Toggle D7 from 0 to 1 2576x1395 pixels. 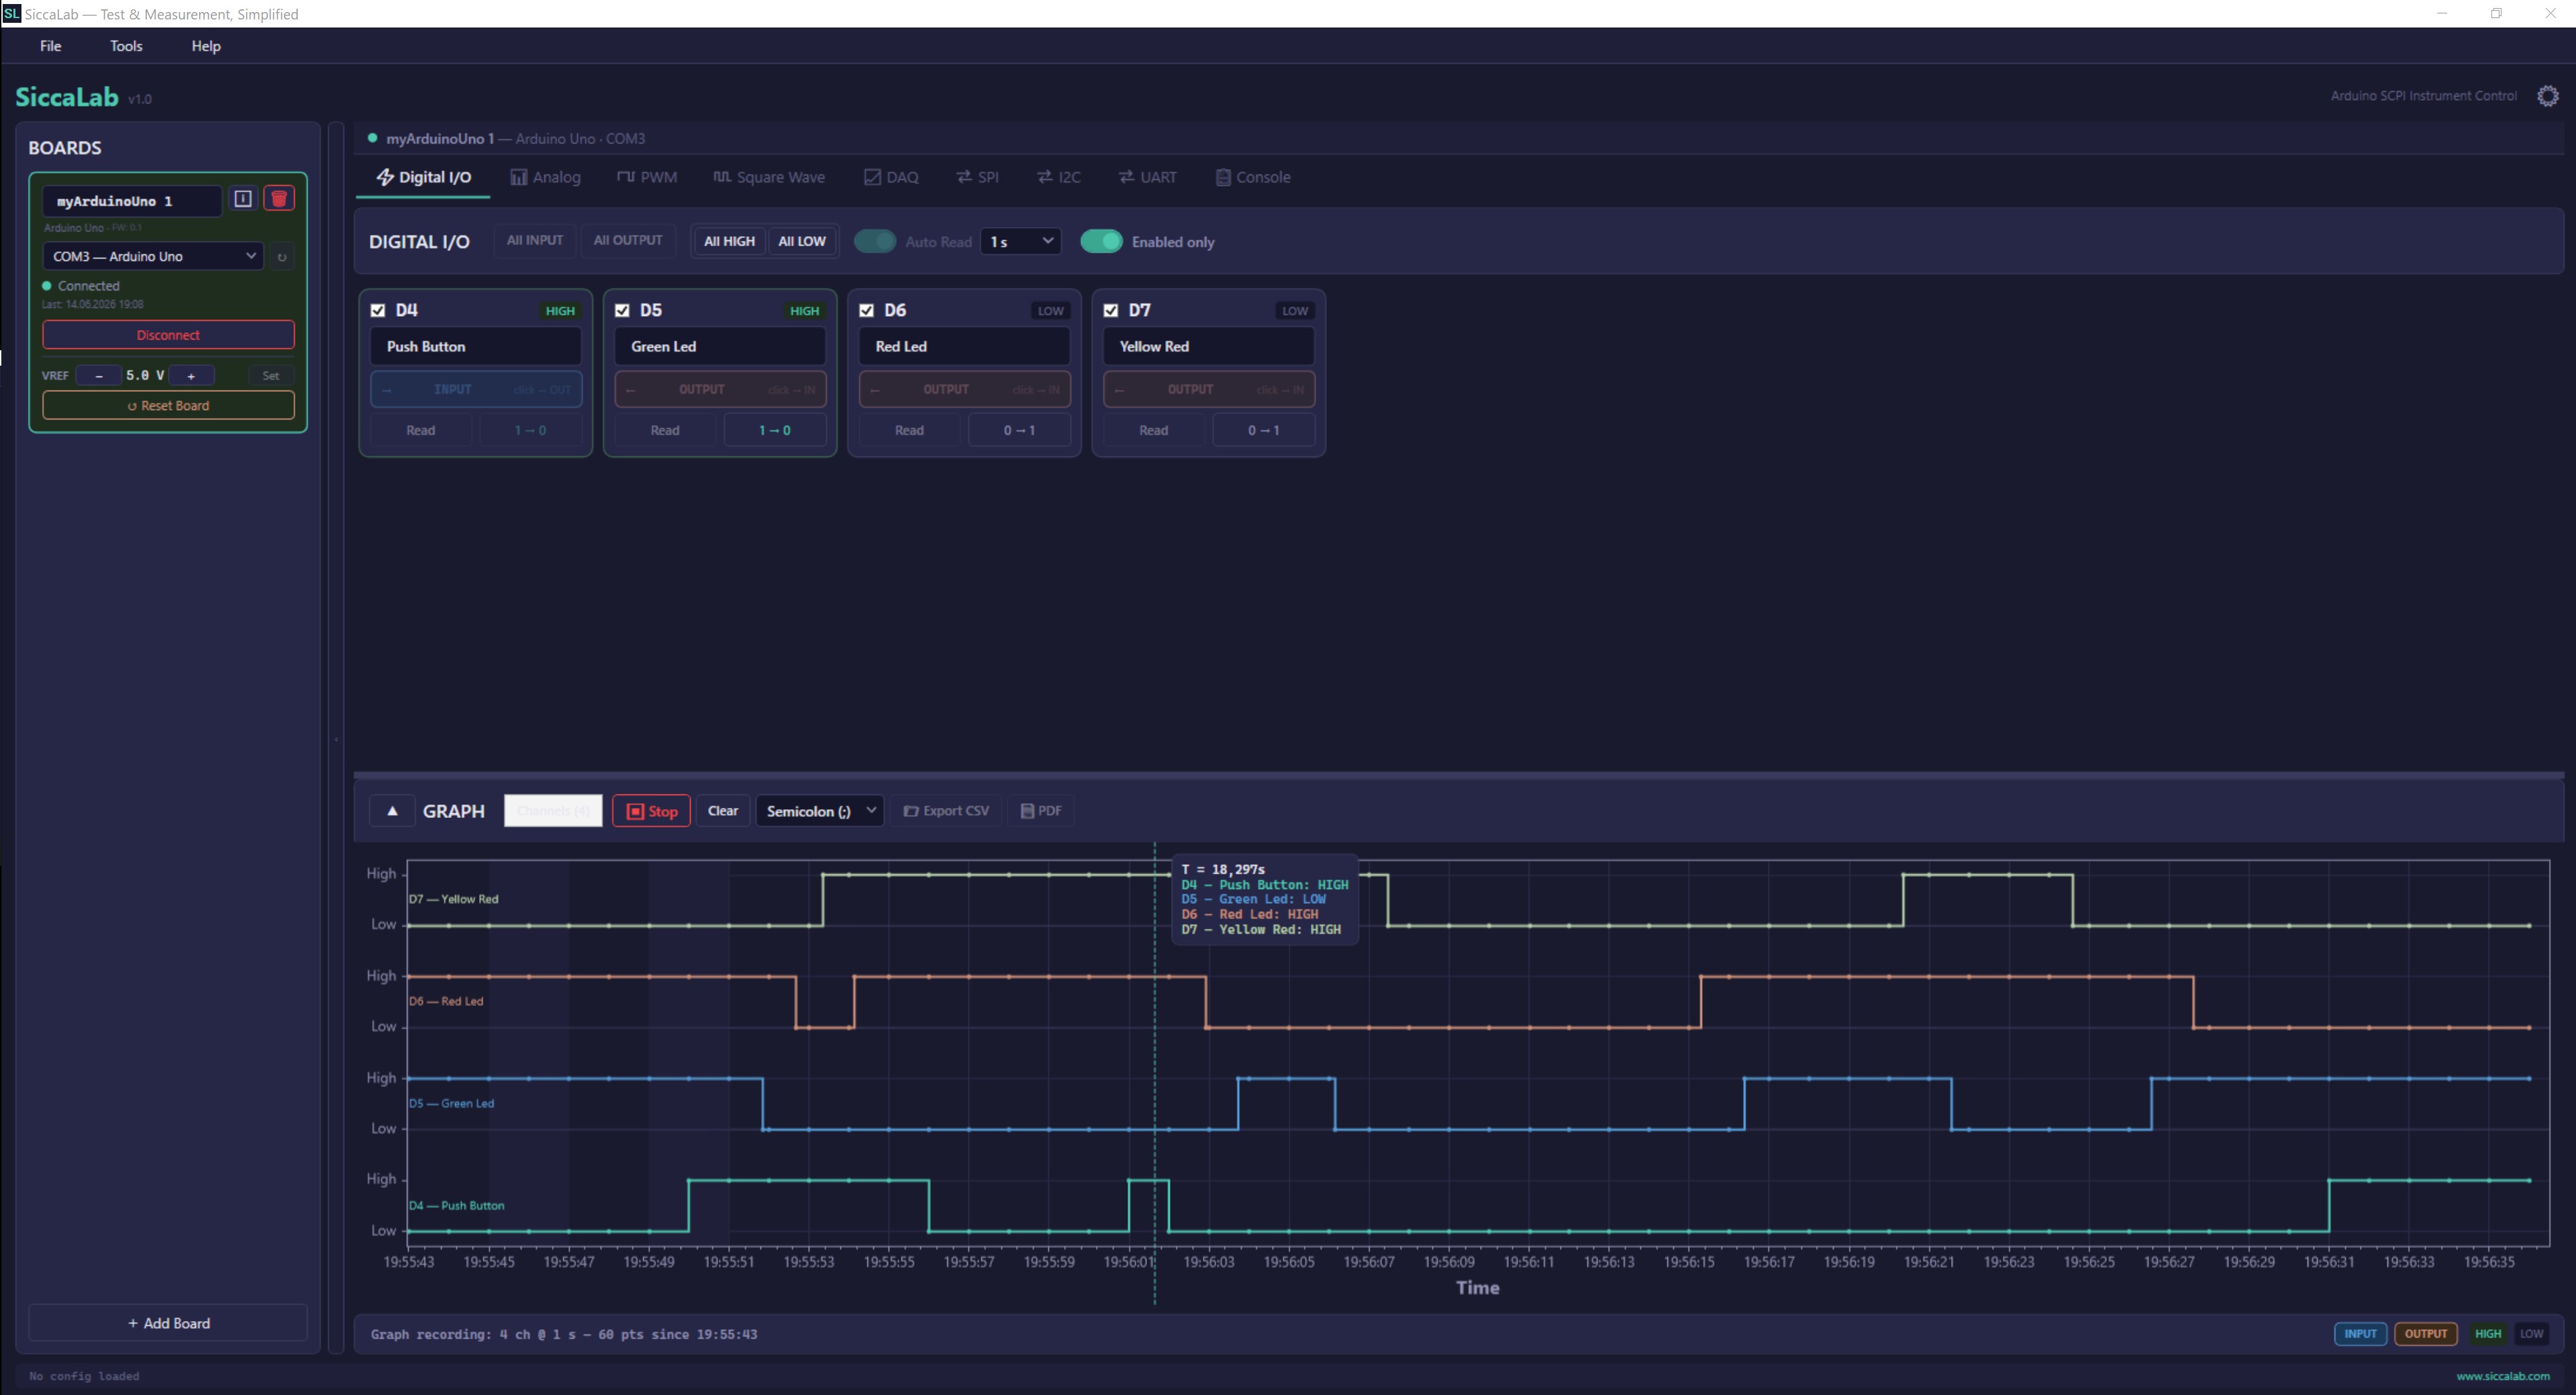tap(1263, 431)
